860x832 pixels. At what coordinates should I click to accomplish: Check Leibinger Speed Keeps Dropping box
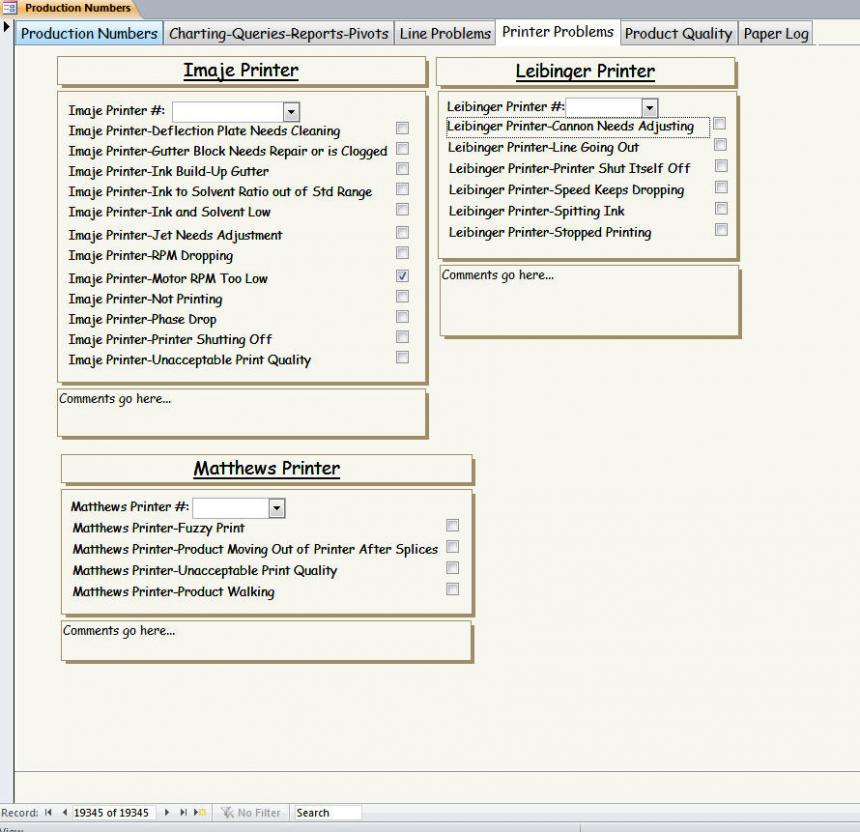point(721,187)
